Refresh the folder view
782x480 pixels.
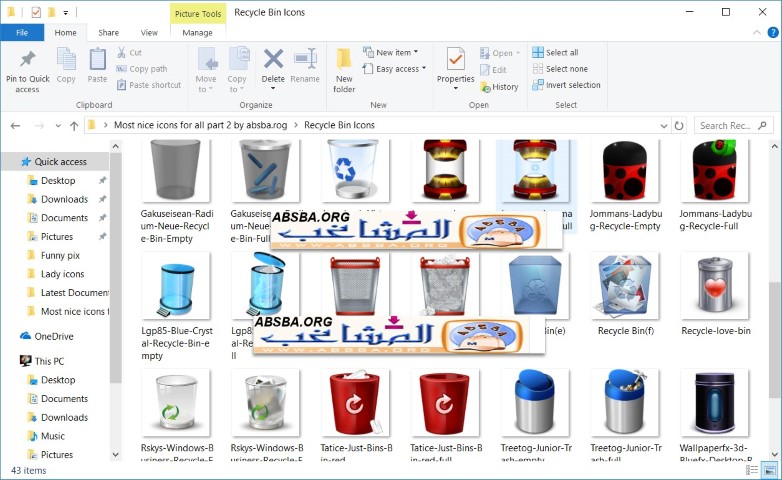679,126
